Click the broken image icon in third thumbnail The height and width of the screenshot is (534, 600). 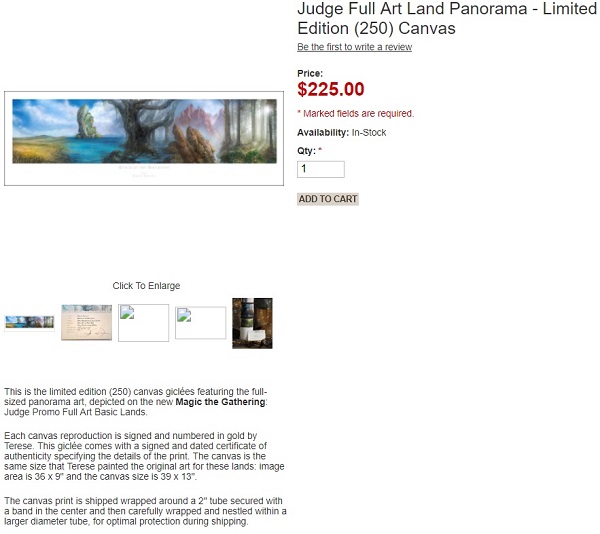127,312
